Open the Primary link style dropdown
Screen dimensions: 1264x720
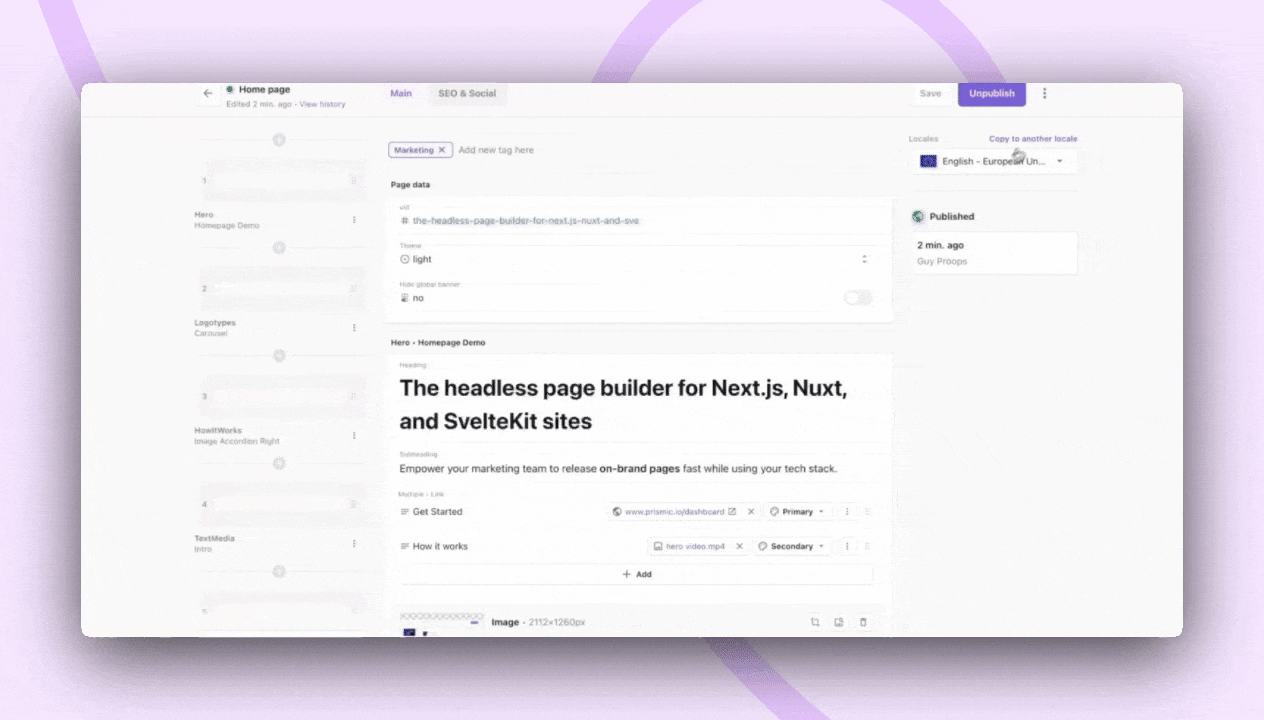799,511
